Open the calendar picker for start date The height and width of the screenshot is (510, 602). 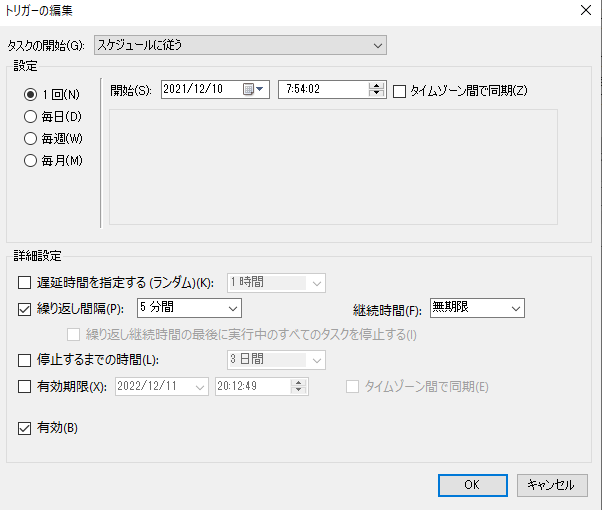[253, 89]
